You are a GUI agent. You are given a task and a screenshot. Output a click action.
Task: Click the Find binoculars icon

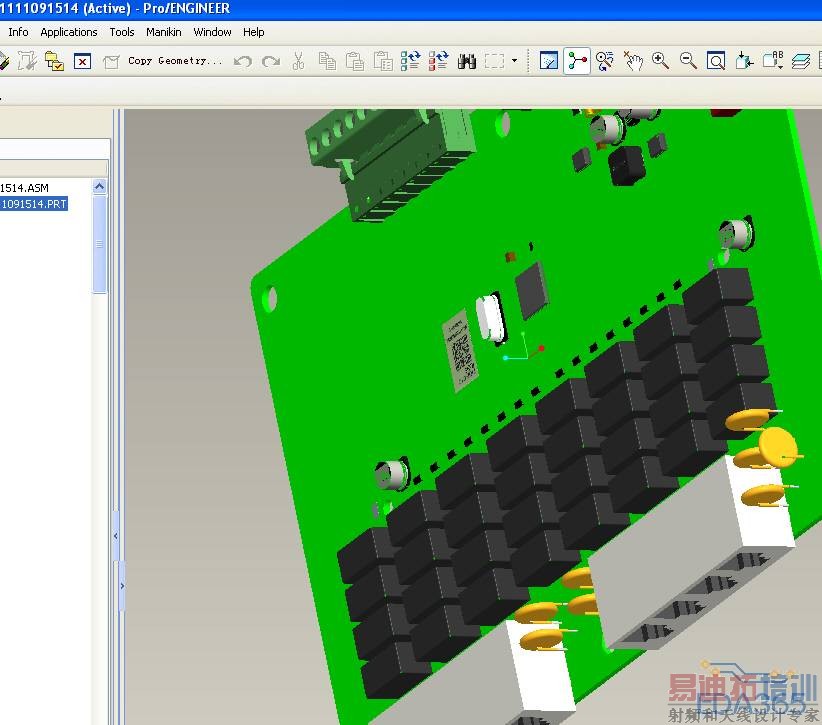tap(467, 61)
